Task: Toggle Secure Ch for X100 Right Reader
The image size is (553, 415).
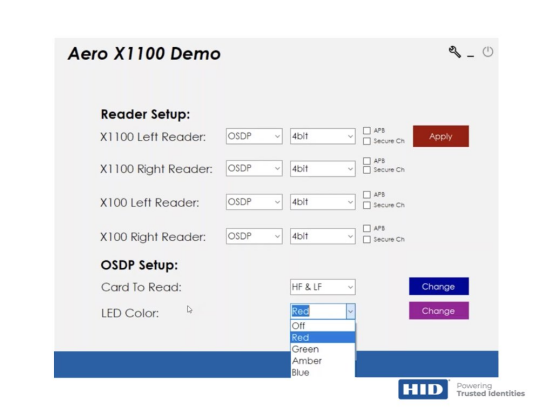Action: [367, 239]
